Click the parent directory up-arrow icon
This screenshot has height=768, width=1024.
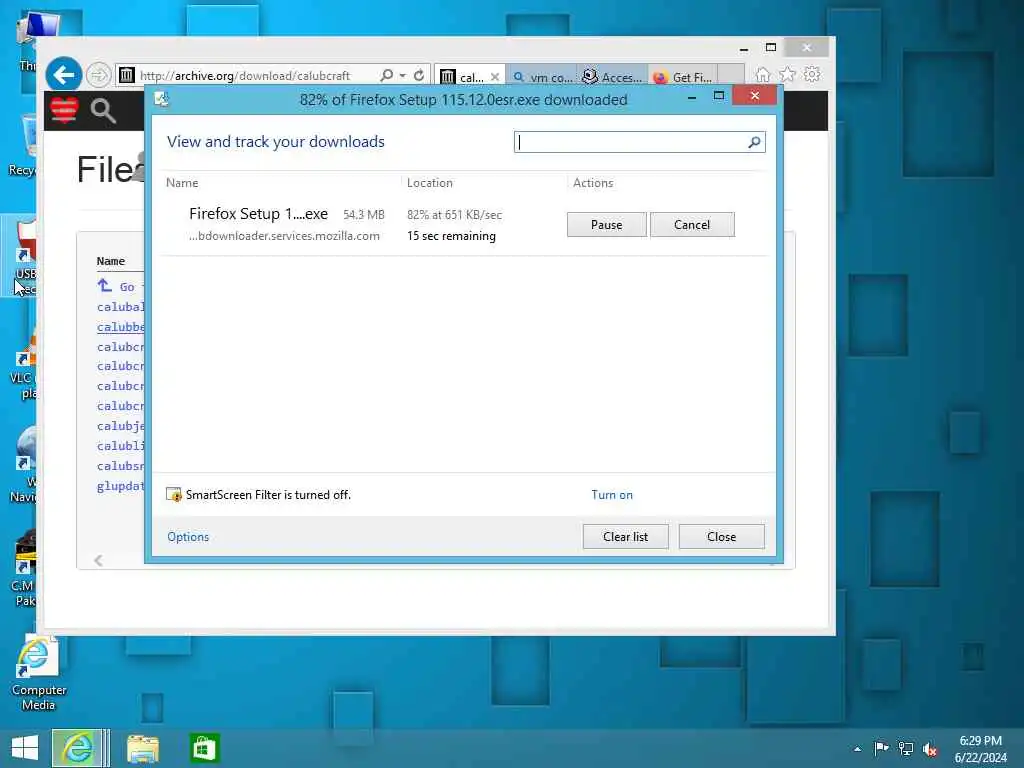point(104,285)
